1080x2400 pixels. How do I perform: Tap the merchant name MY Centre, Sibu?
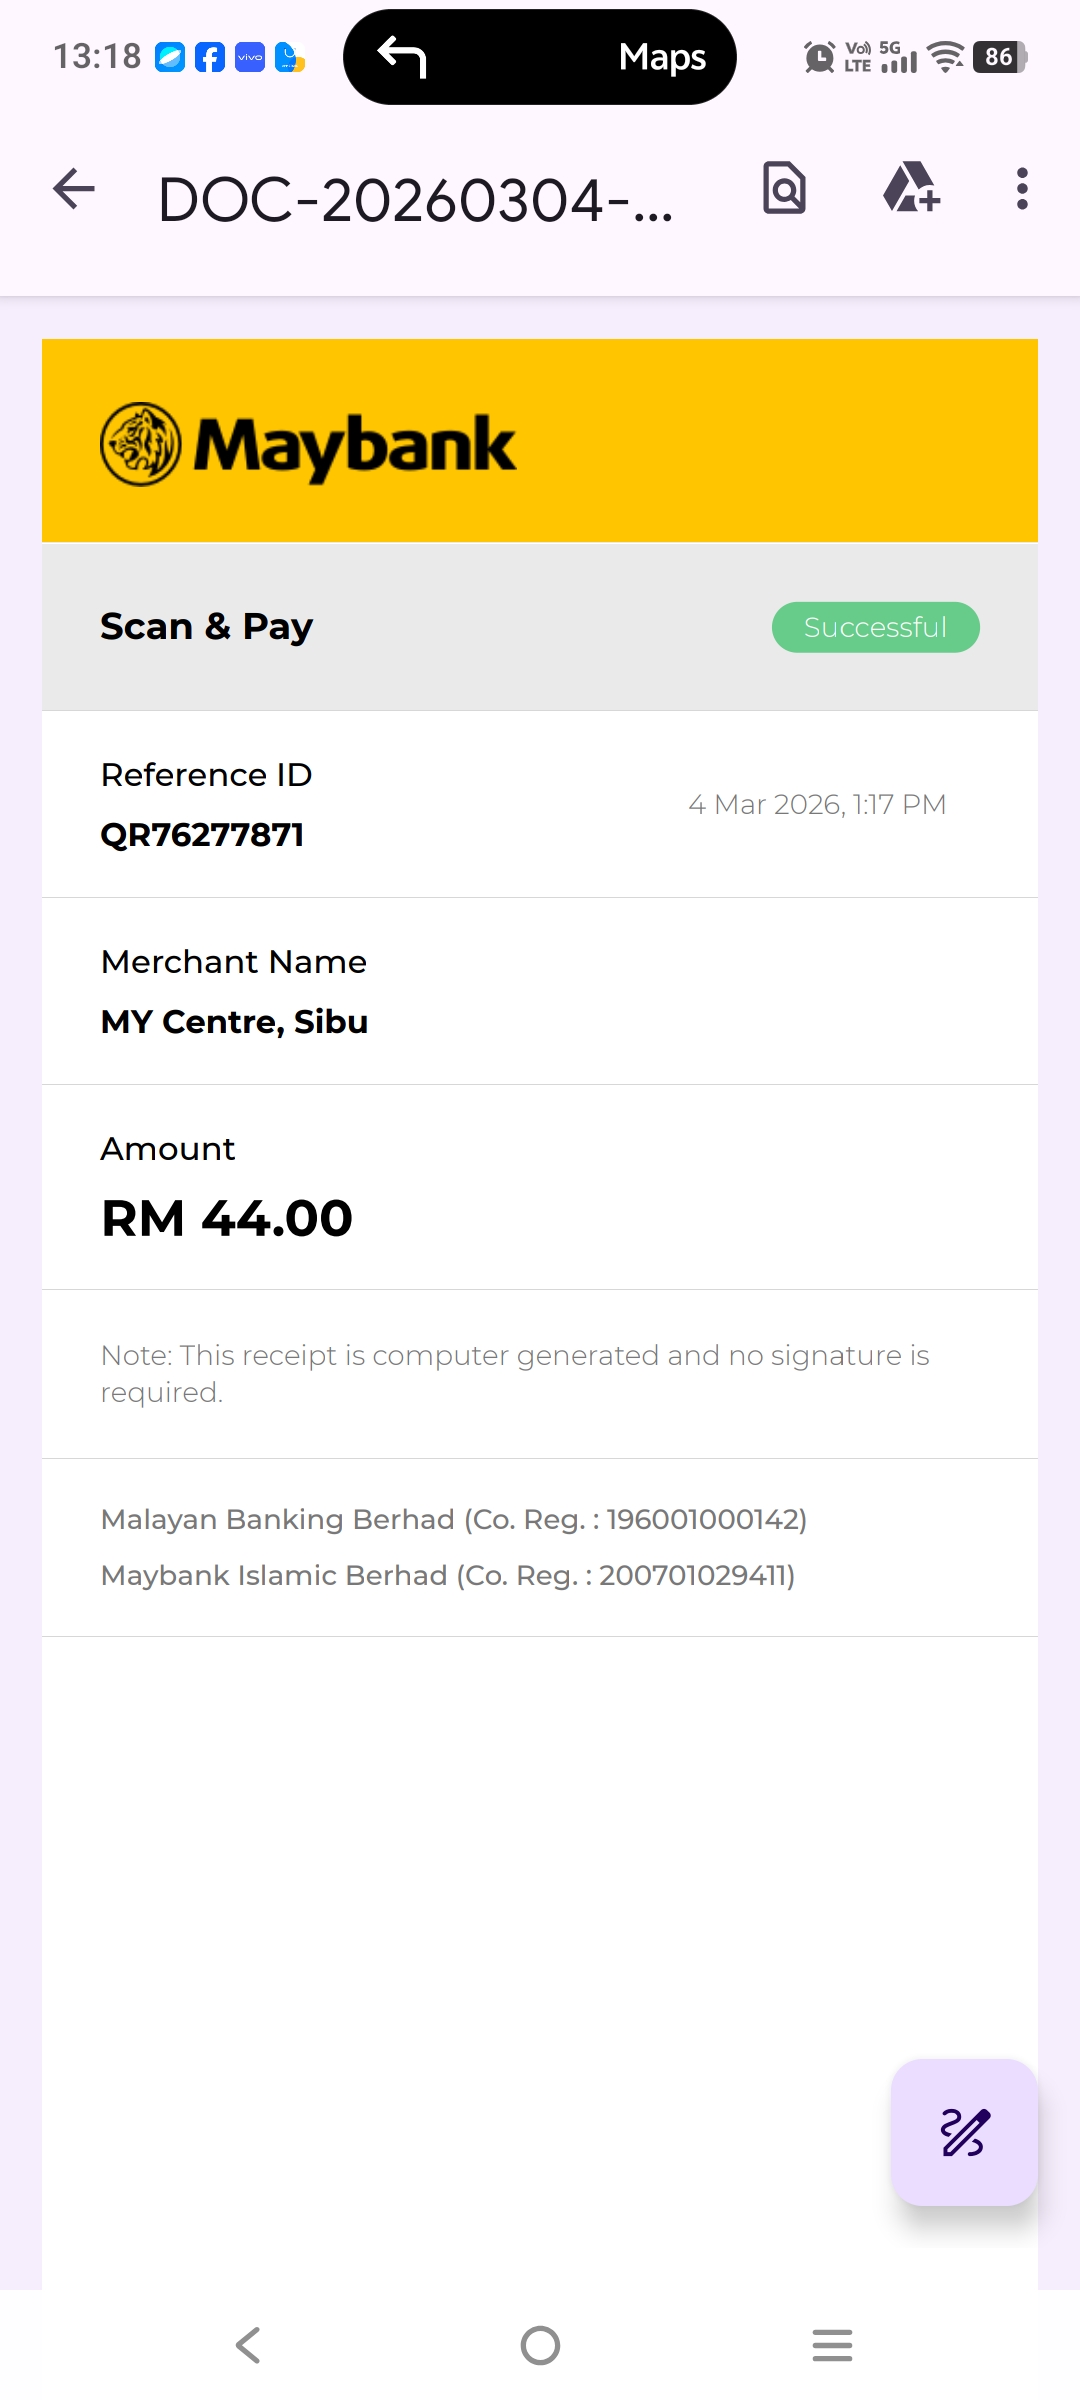[235, 1022]
